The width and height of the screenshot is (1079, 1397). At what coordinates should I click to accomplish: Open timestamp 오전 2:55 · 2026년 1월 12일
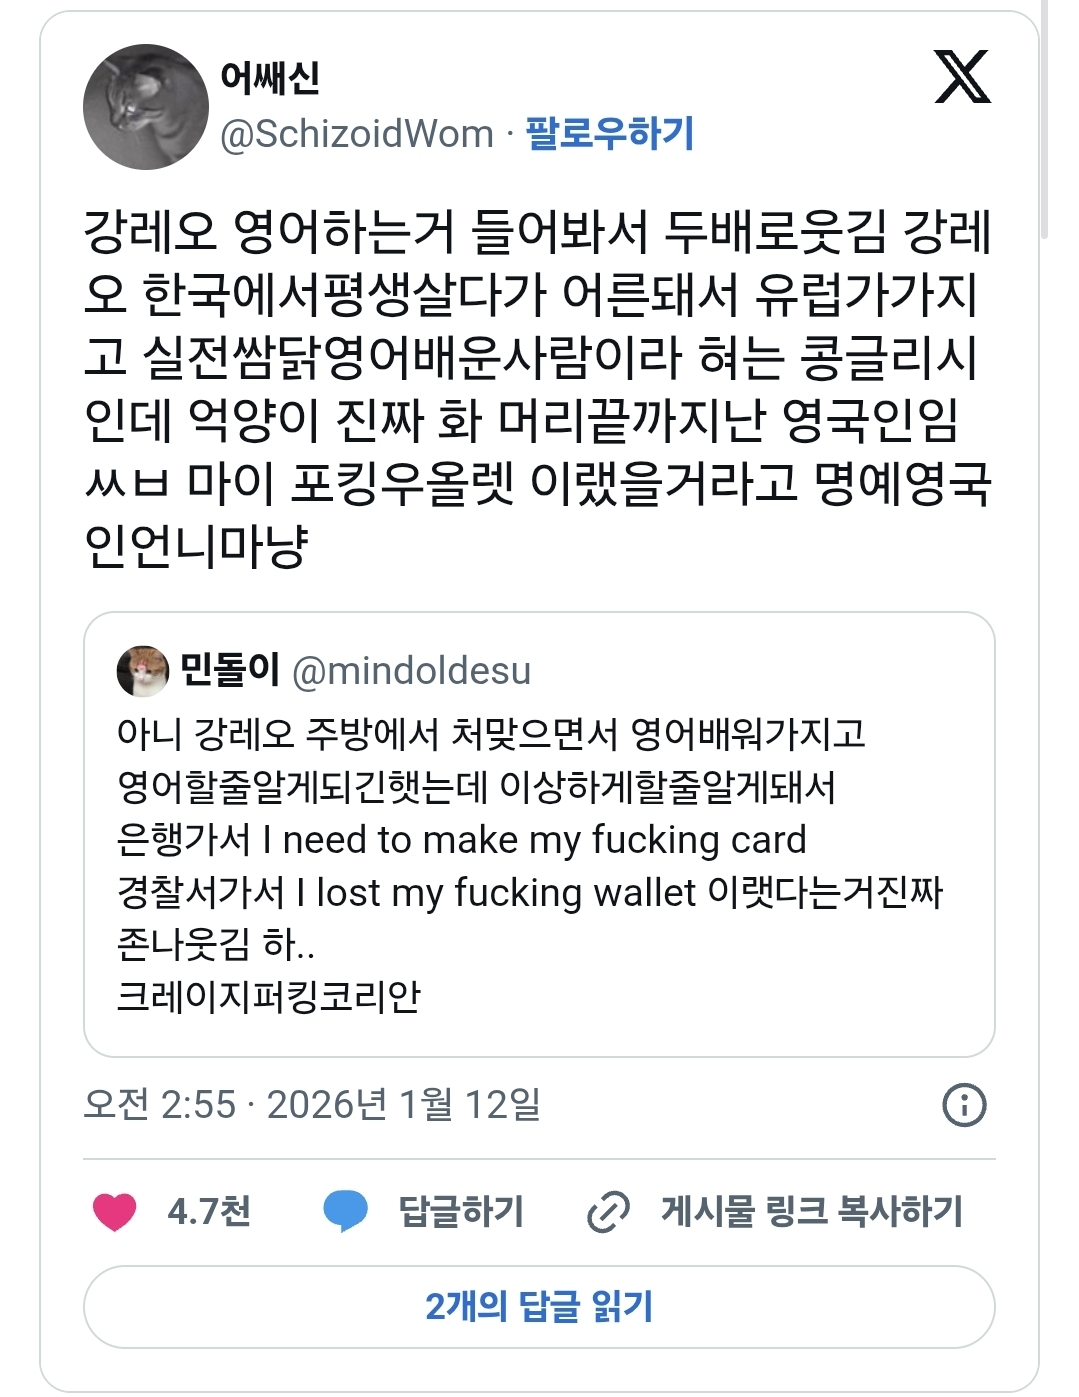click(x=312, y=1105)
